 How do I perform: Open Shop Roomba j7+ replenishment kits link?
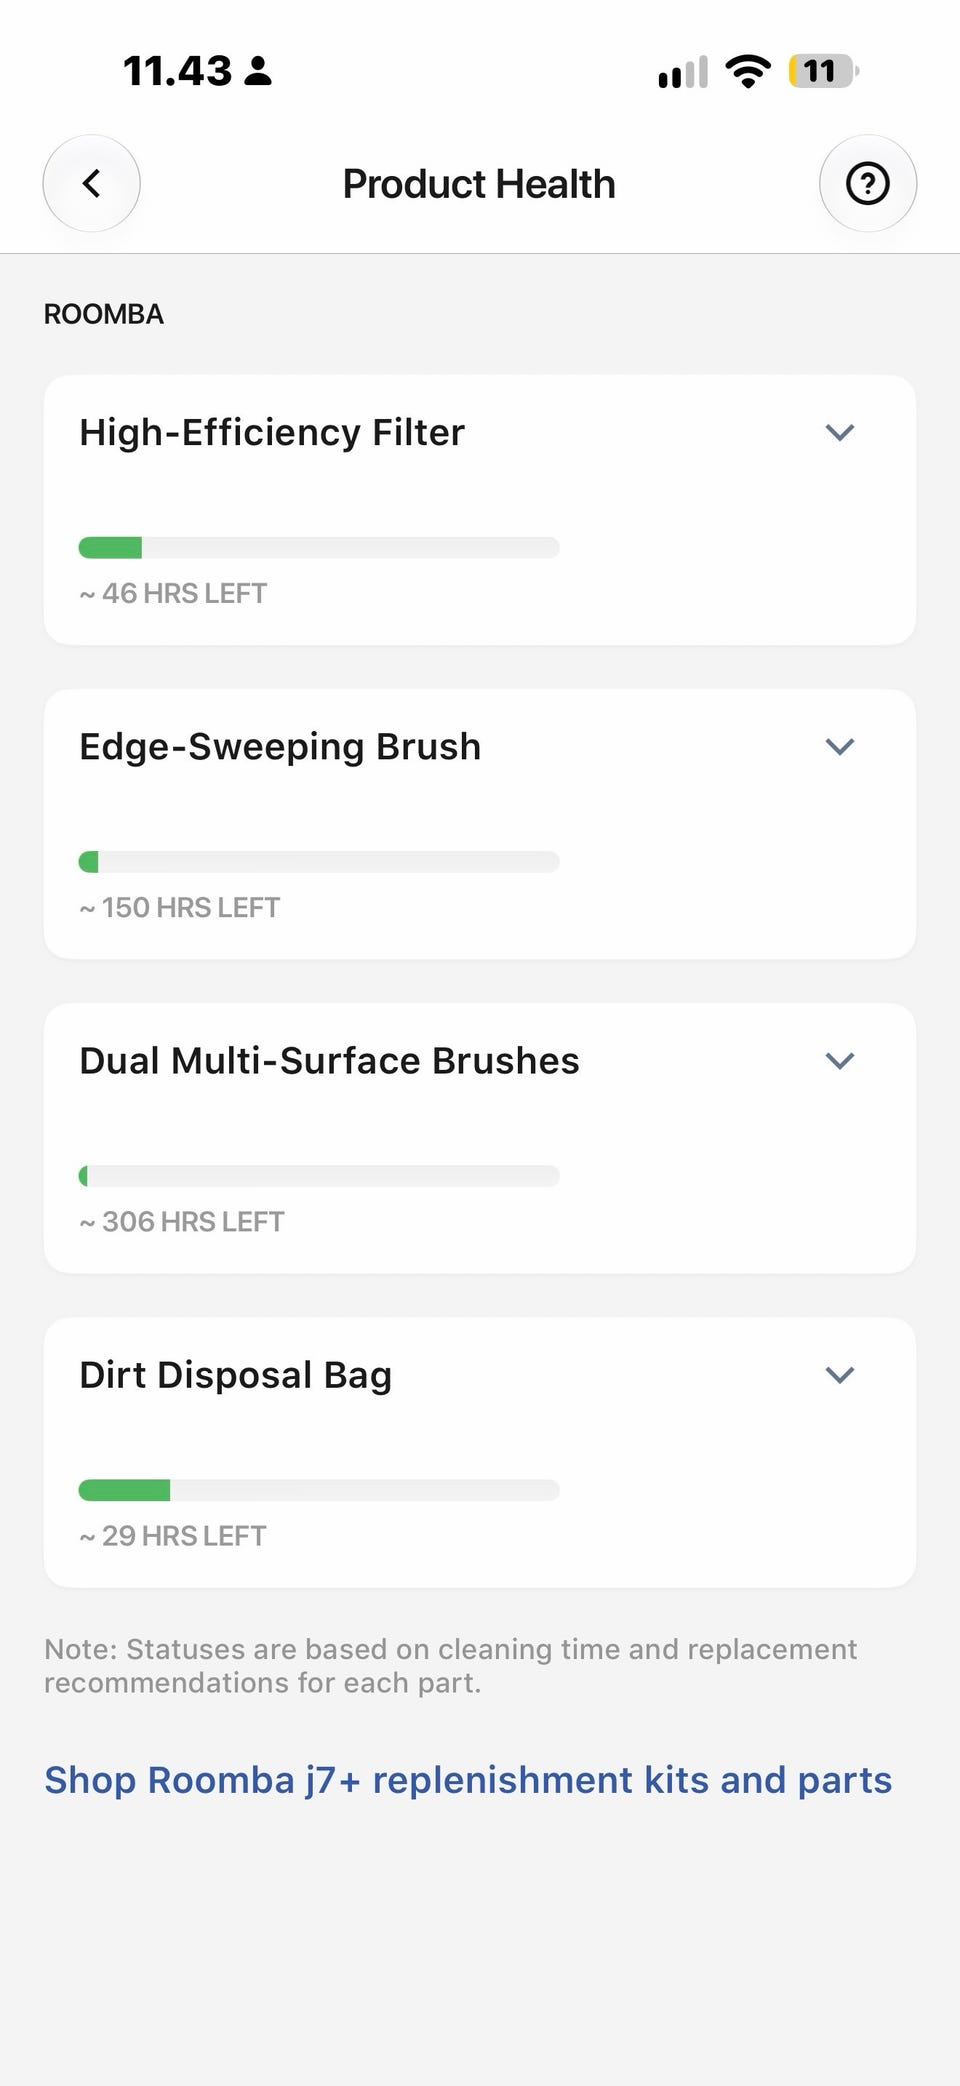click(x=468, y=1780)
